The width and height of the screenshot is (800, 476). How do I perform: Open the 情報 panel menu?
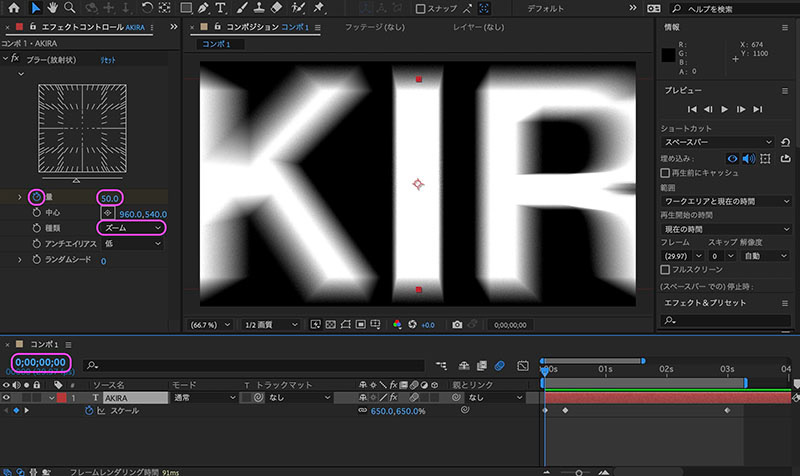[x=785, y=28]
